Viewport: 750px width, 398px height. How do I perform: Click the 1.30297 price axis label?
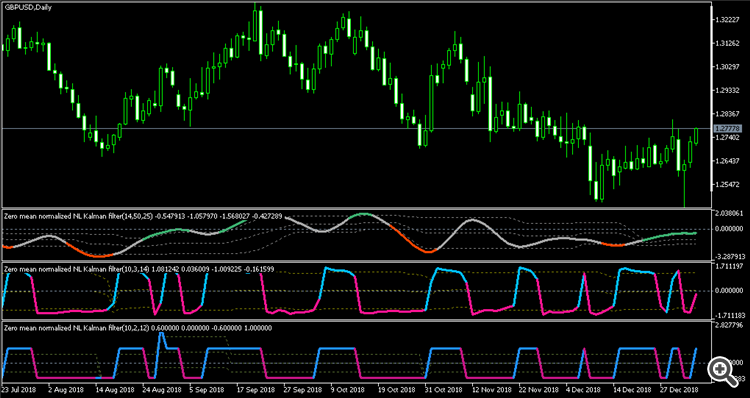point(727,67)
